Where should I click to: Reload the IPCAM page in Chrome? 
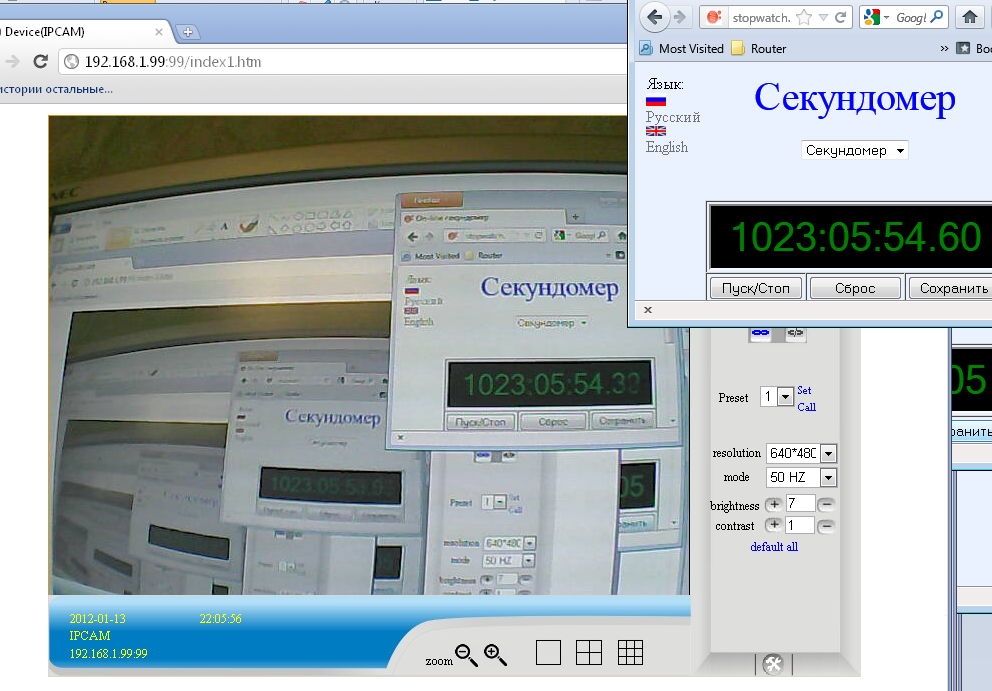[x=41, y=62]
